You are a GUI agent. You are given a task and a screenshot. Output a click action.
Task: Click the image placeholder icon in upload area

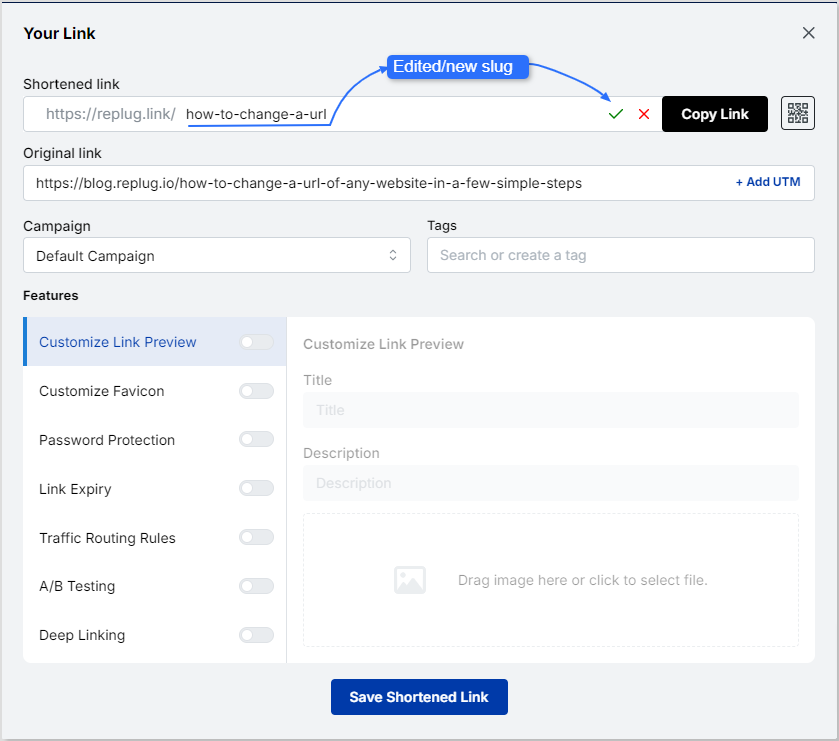[410, 580]
